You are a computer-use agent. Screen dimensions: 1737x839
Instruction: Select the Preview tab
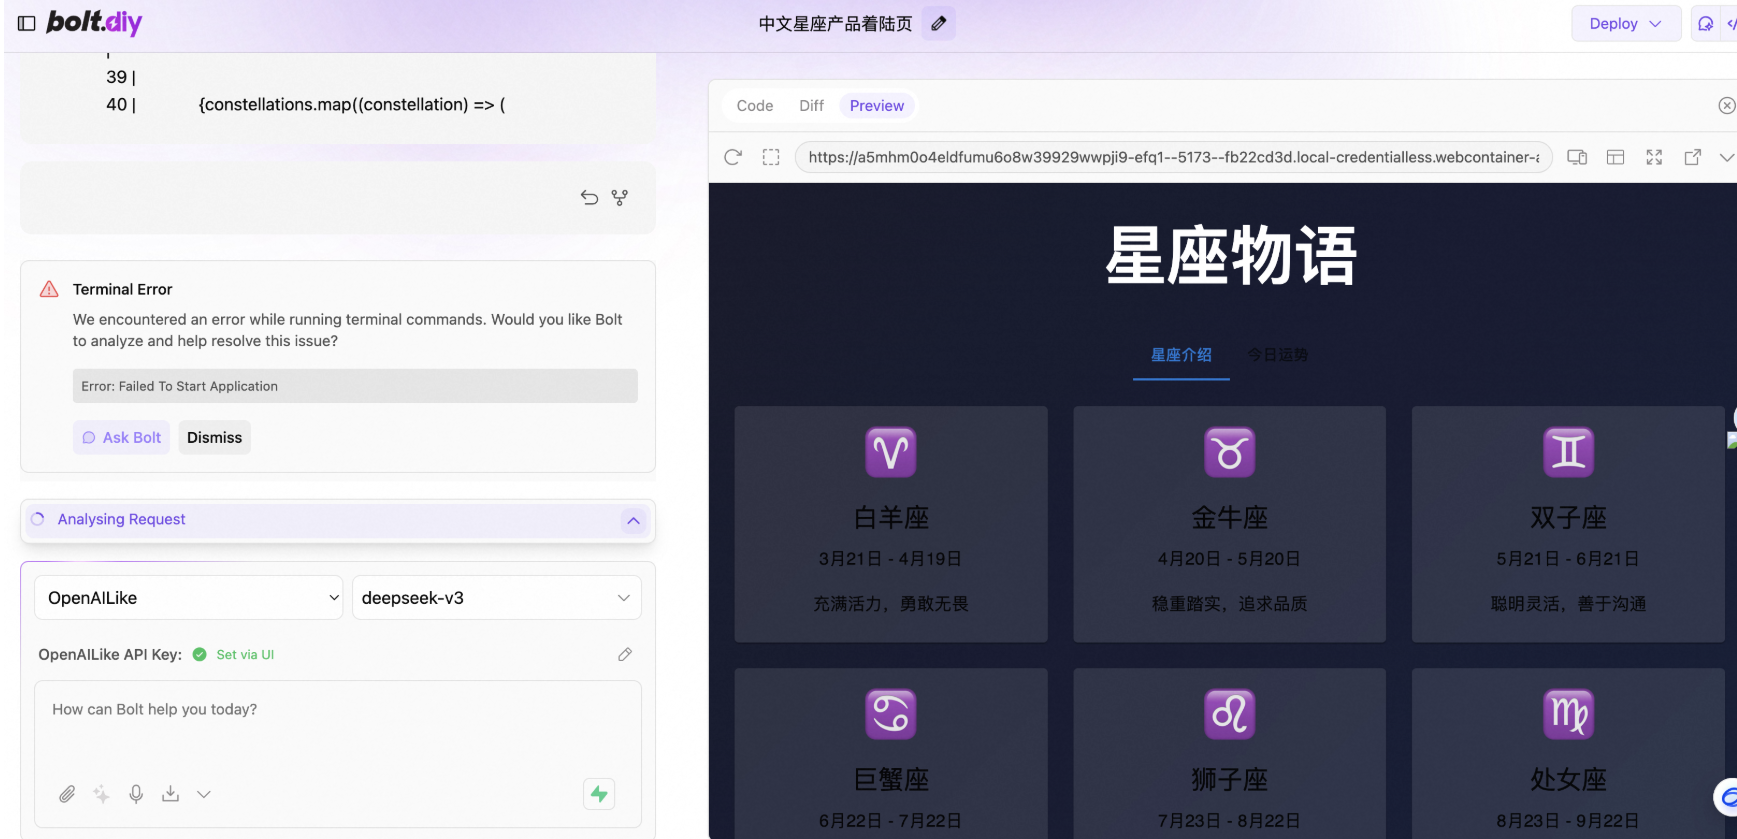coord(877,106)
